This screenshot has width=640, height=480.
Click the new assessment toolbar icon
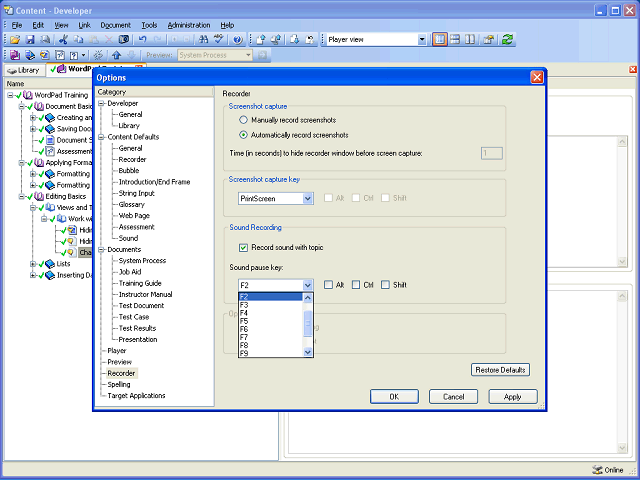60,55
